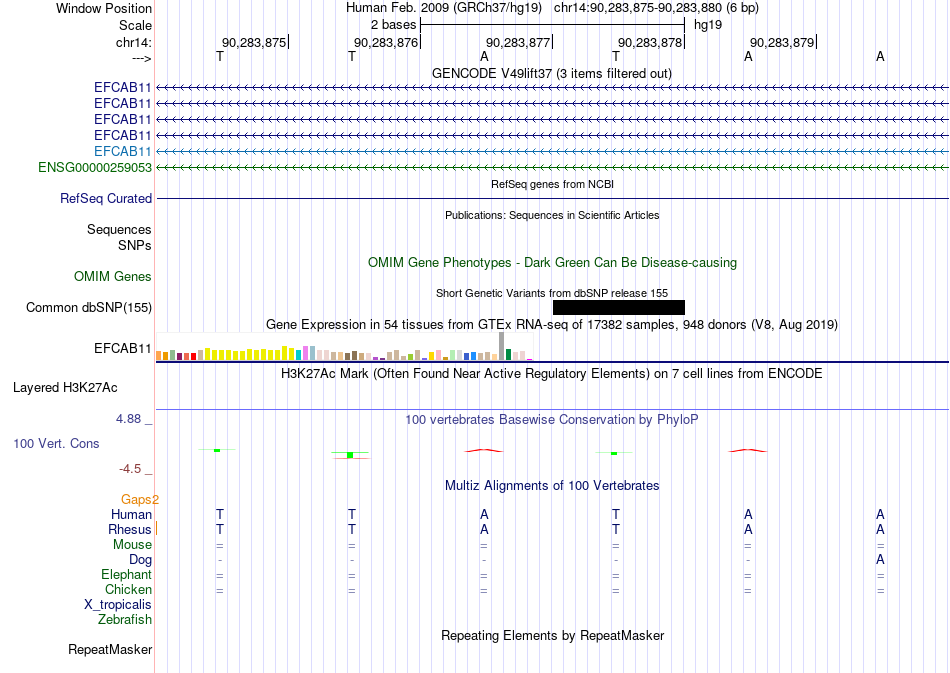Click the RefSeq Curated track label
This screenshot has height=673, width=950.
pos(106,199)
